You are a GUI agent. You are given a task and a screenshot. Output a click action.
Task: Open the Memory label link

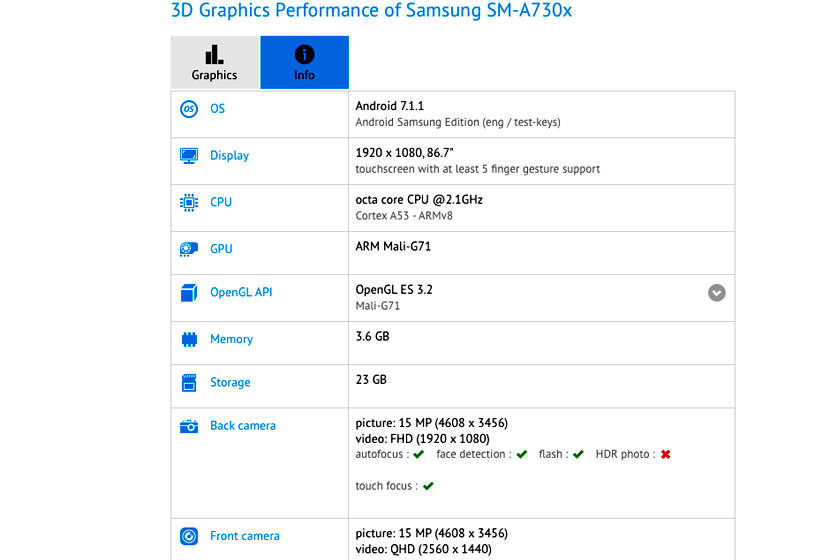(x=231, y=339)
